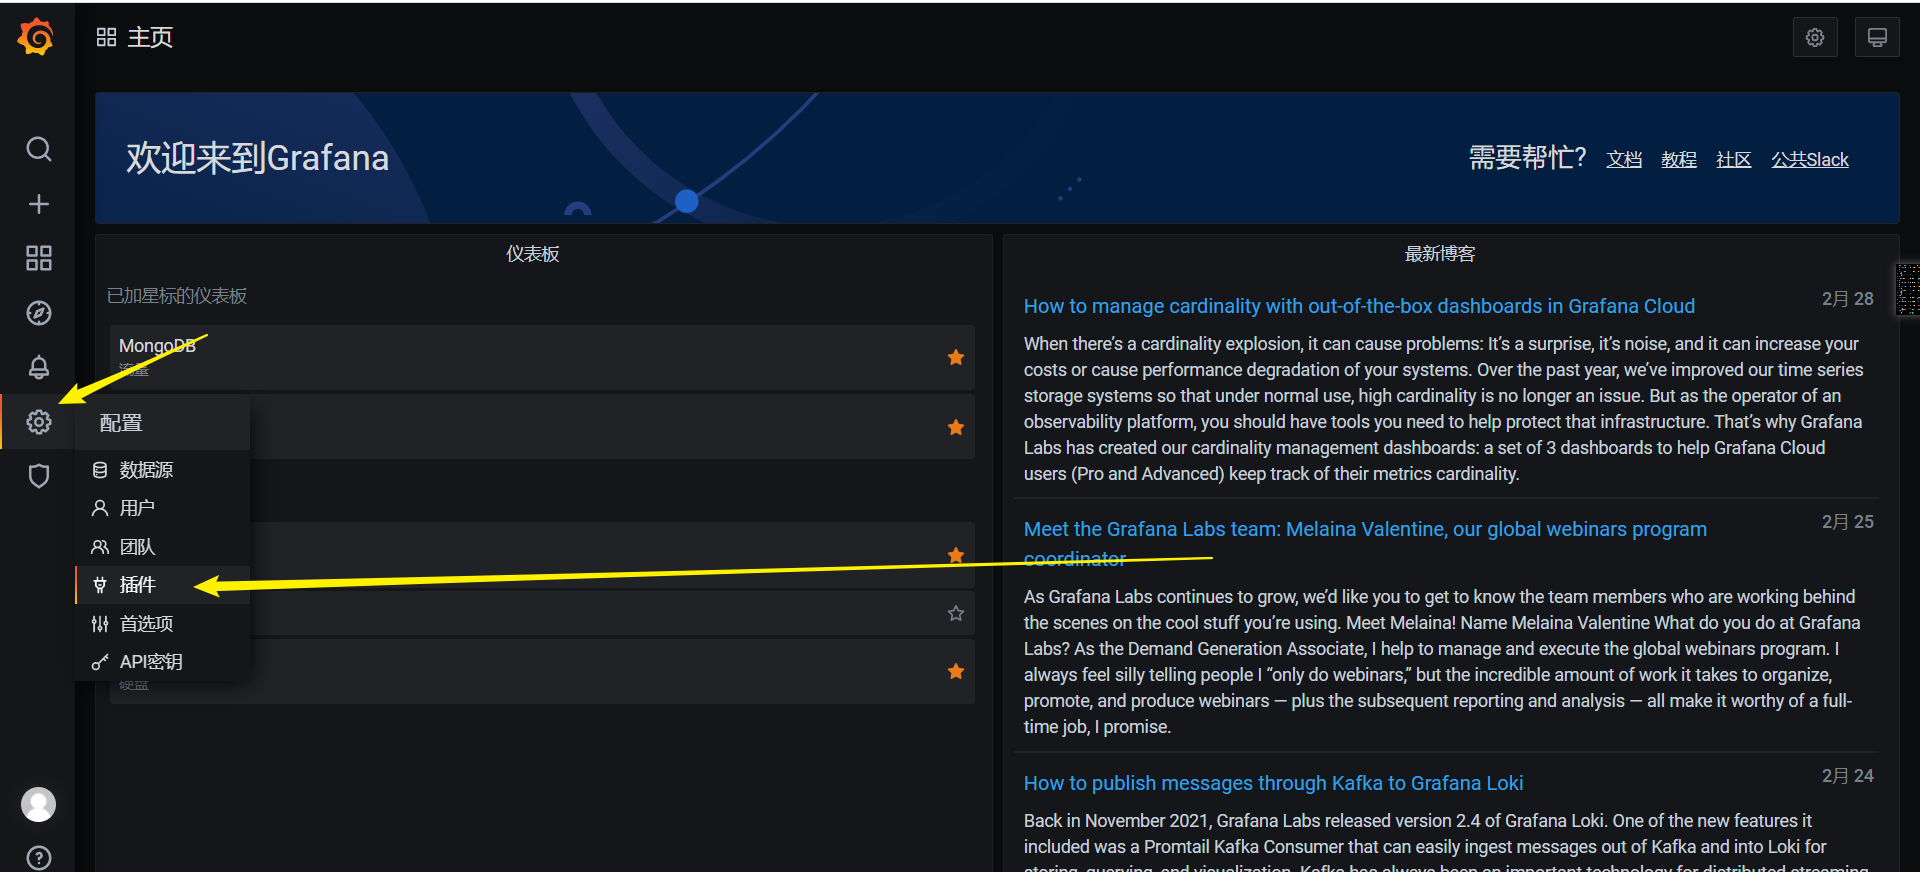The image size is (1920, 872).
Task: Star the dashboard with the empty star
Action: [956, 613]
